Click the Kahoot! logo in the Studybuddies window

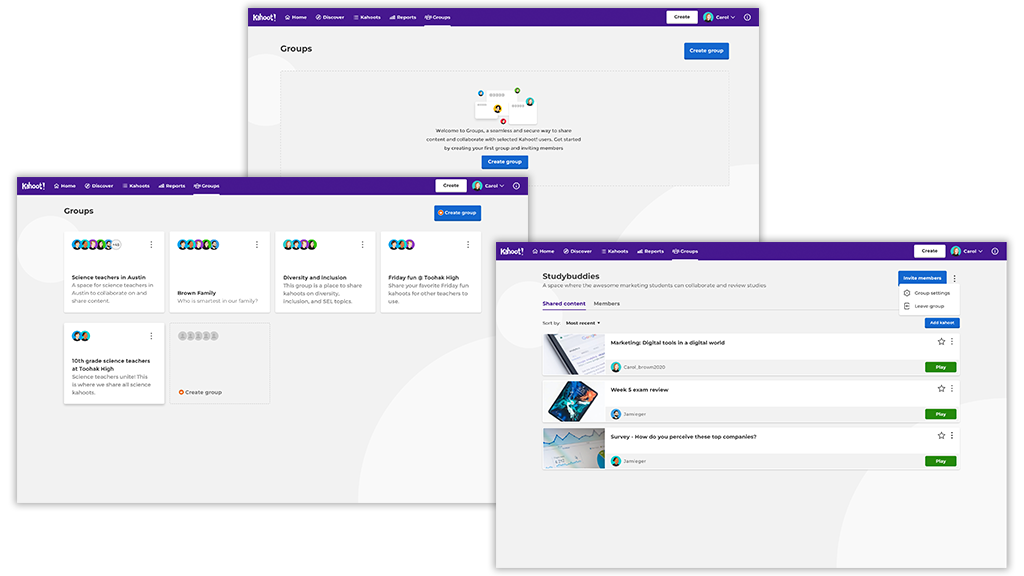coord(512,251)
